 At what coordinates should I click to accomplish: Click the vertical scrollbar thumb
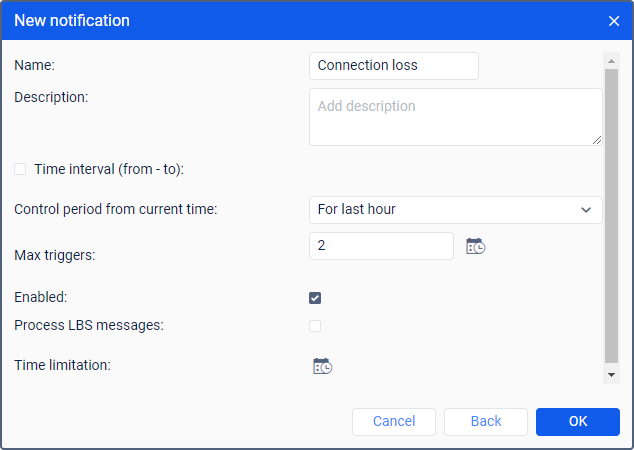pos(612,215)
